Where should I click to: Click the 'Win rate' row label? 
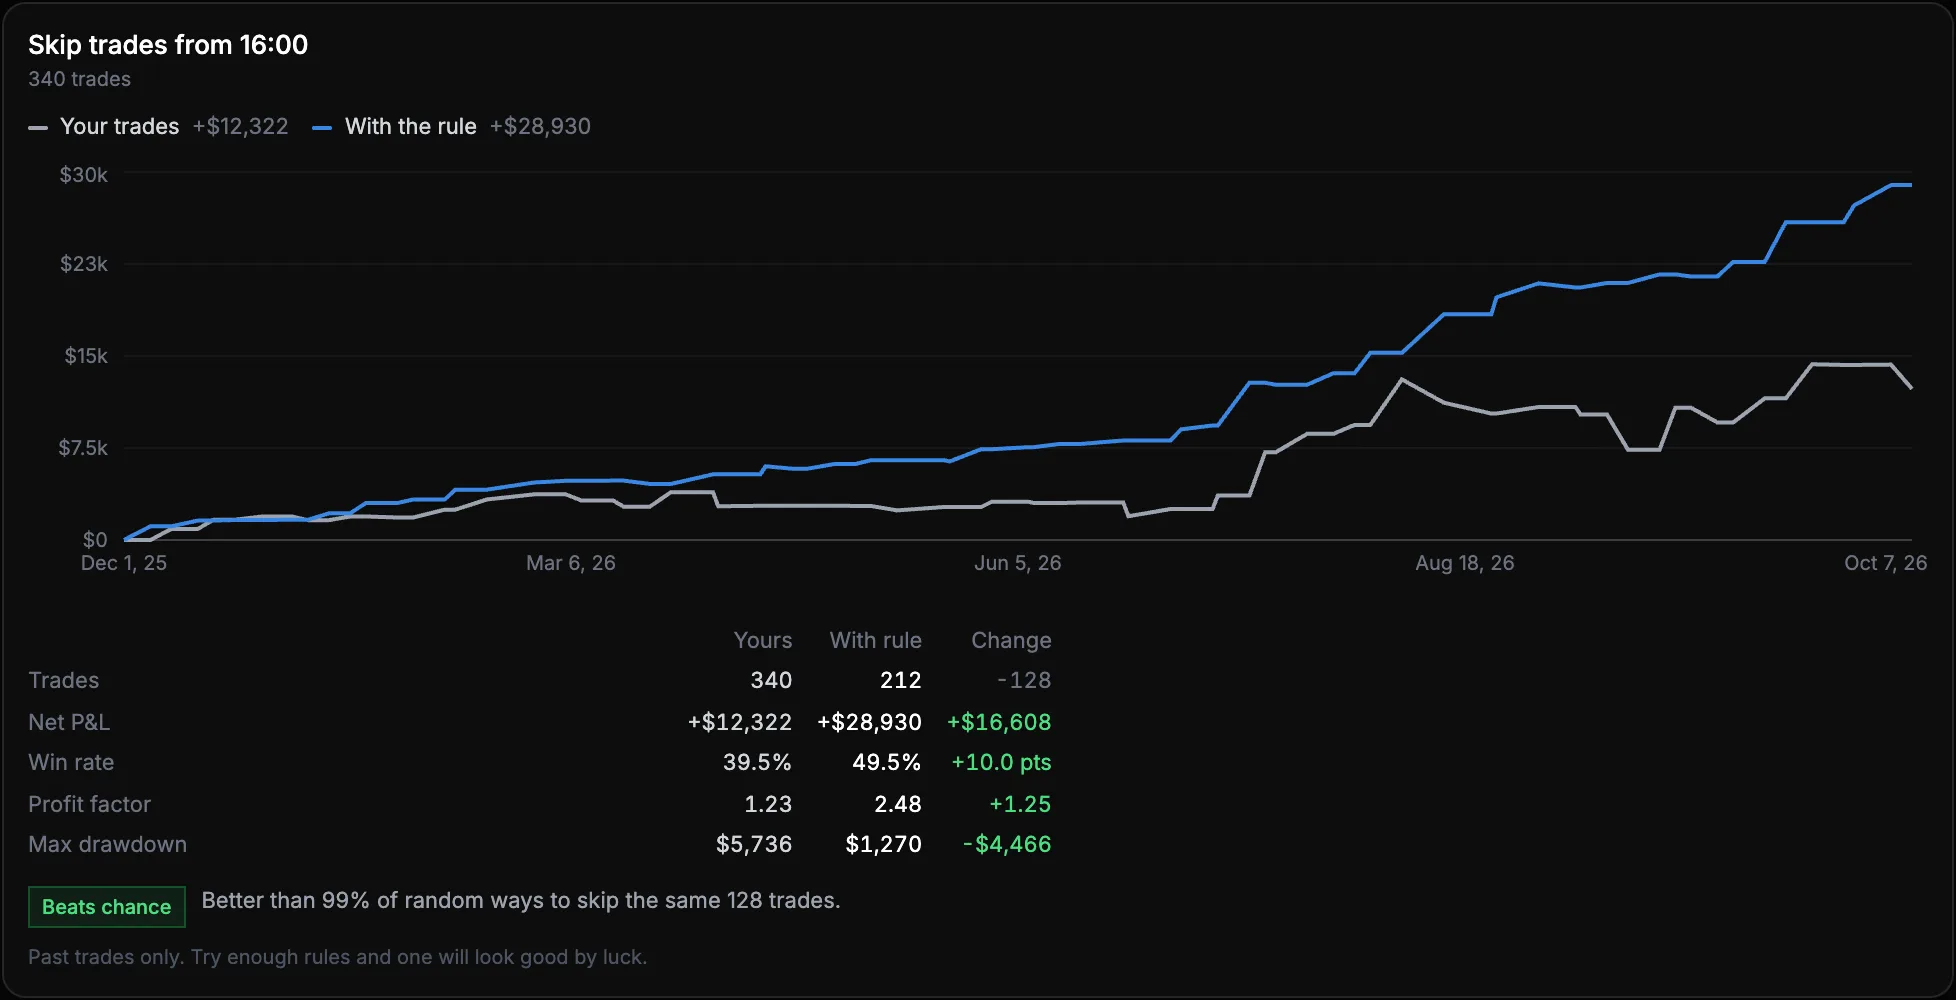pos(71,762)
